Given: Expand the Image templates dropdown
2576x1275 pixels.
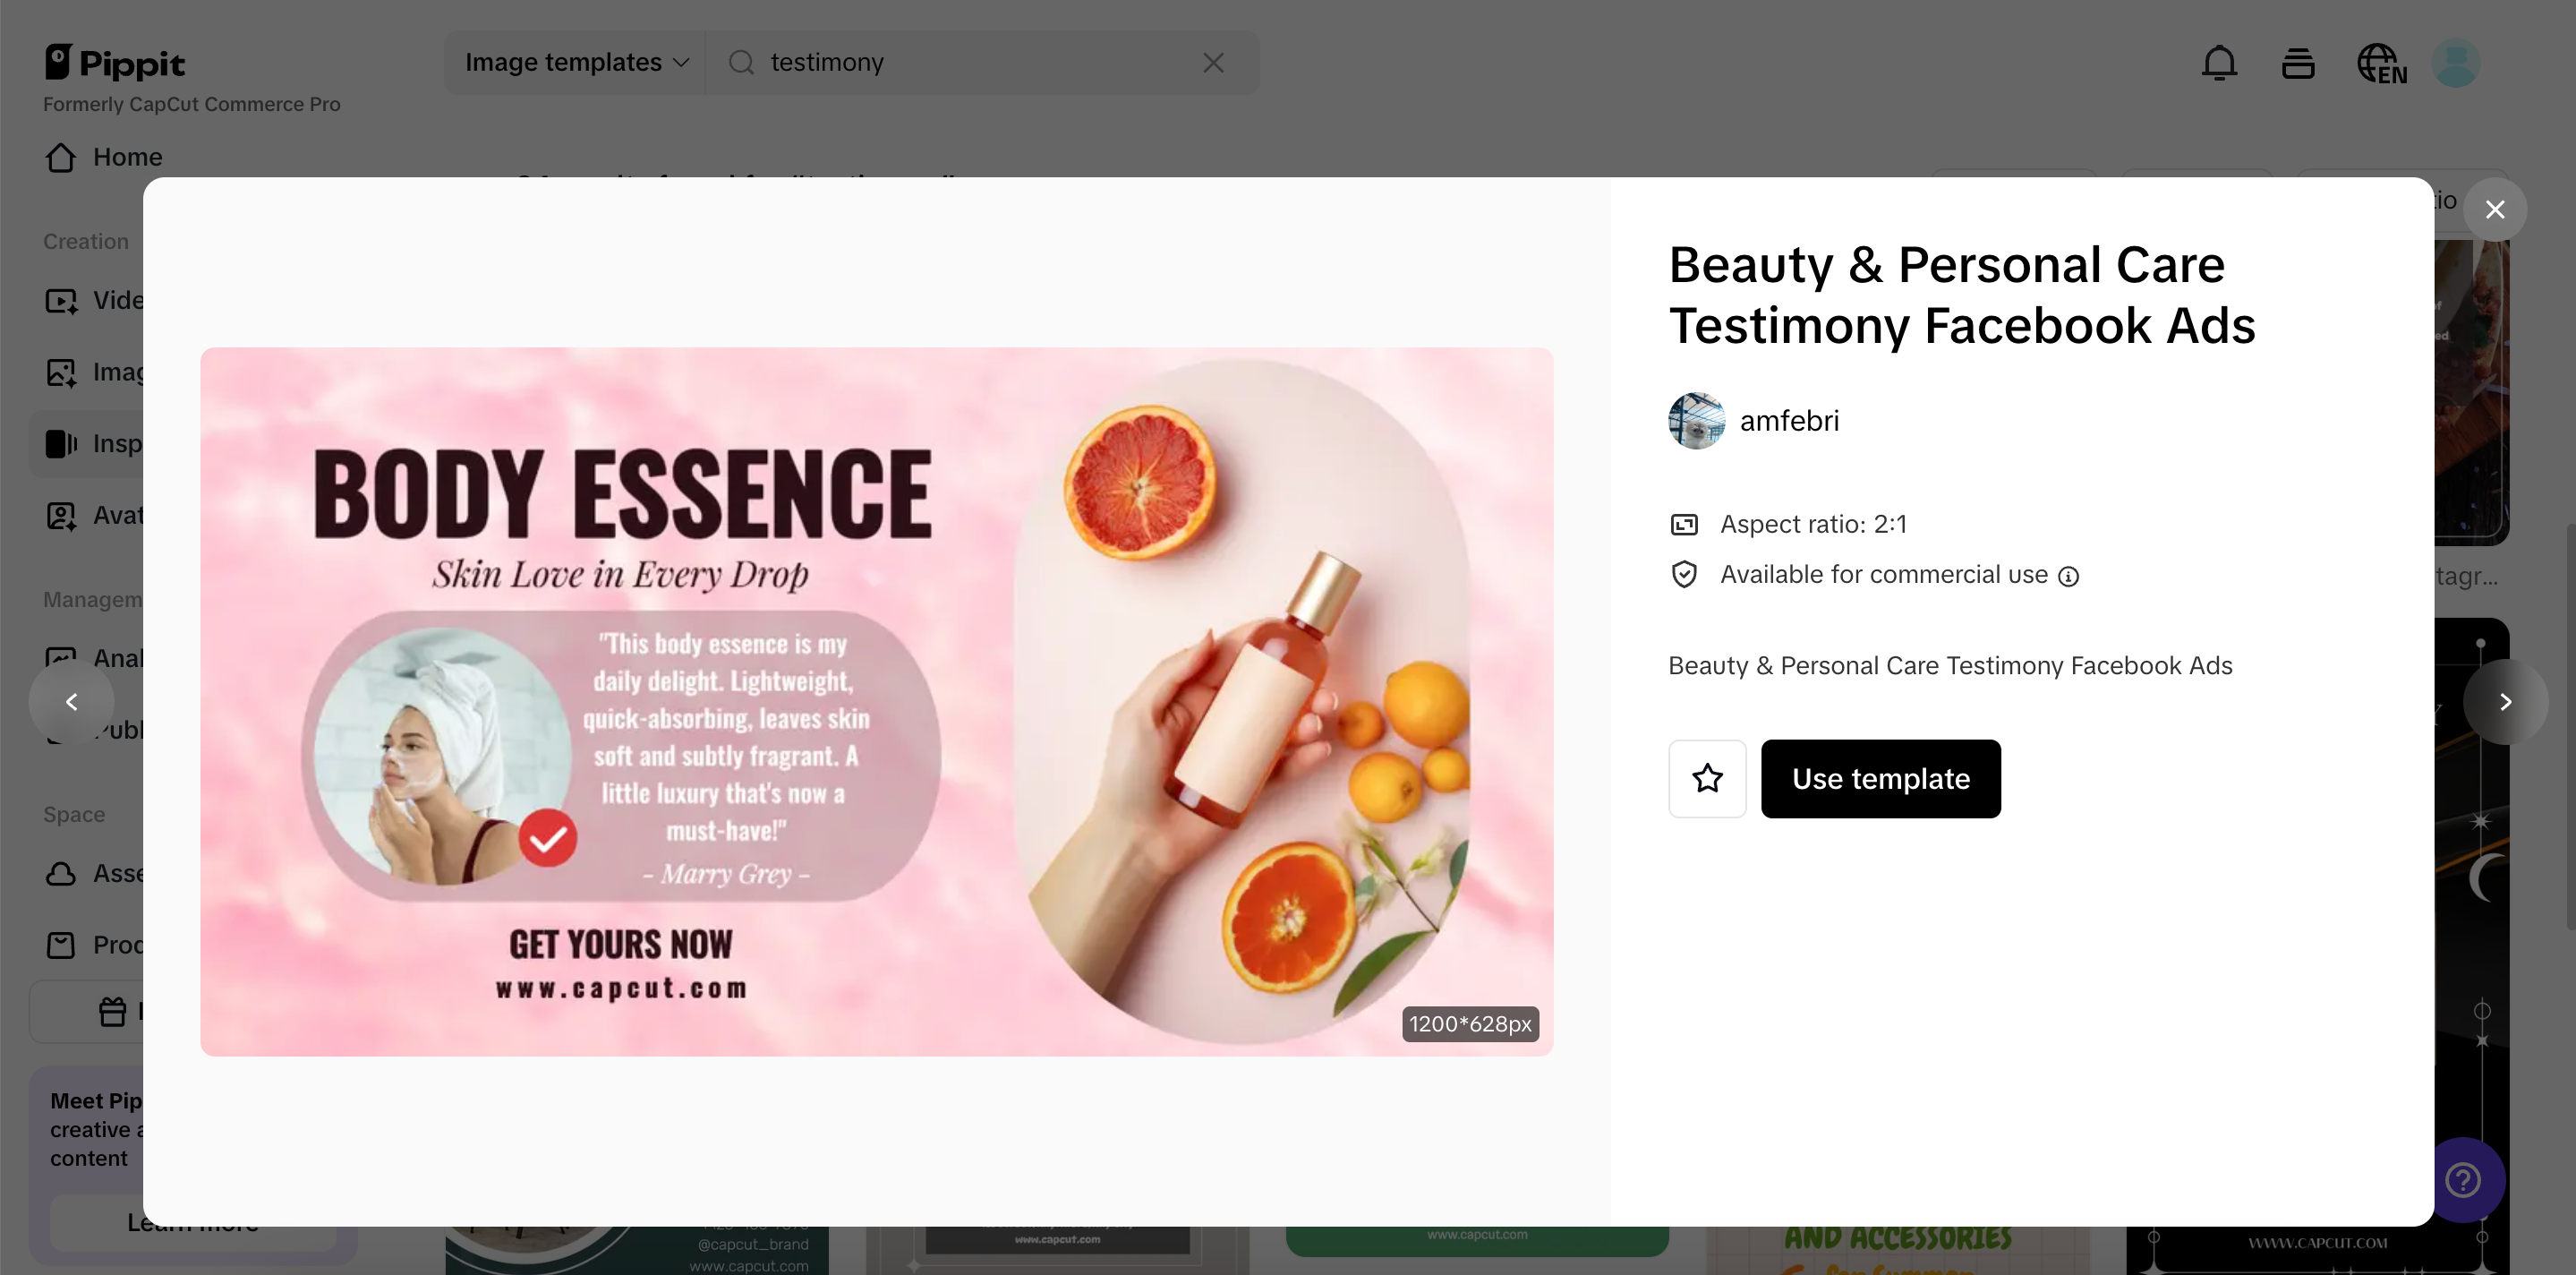Looking at the screenshot, I should point(576,63).
